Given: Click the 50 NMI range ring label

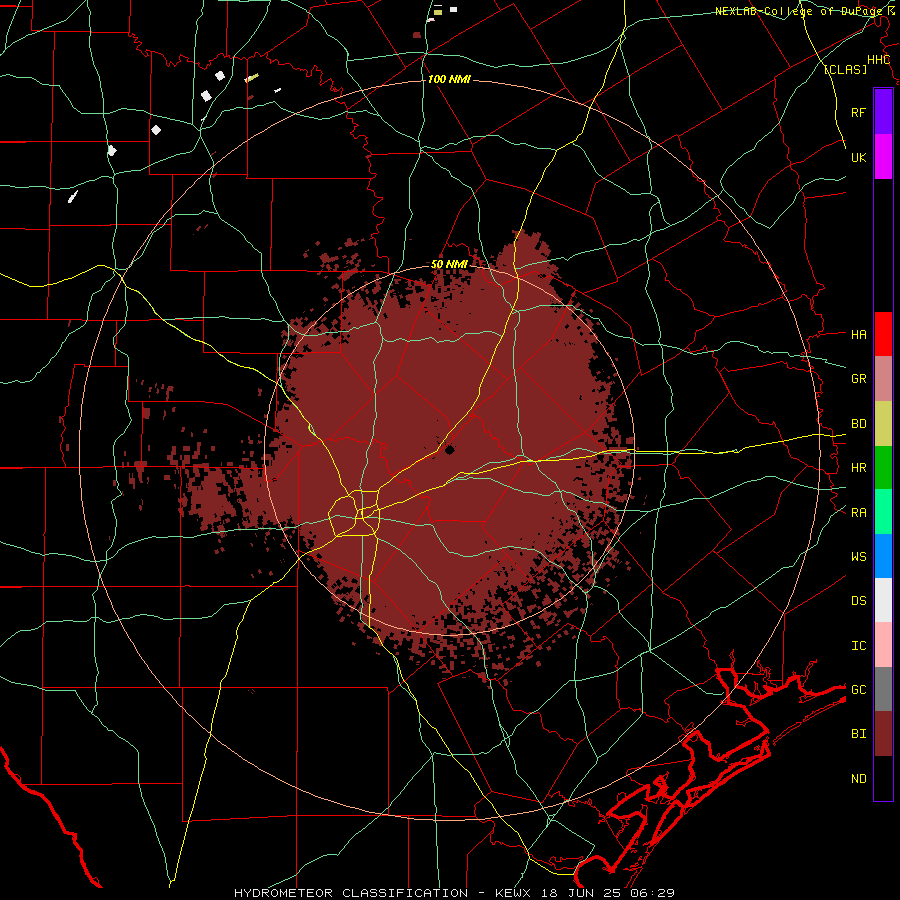Looking at the screenshot, I should tap(449, 264).
